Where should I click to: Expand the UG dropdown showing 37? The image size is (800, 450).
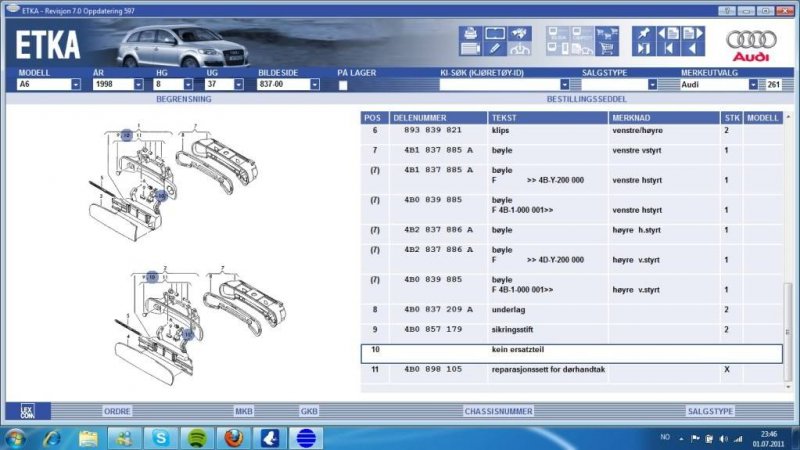[x=239, y=85]
